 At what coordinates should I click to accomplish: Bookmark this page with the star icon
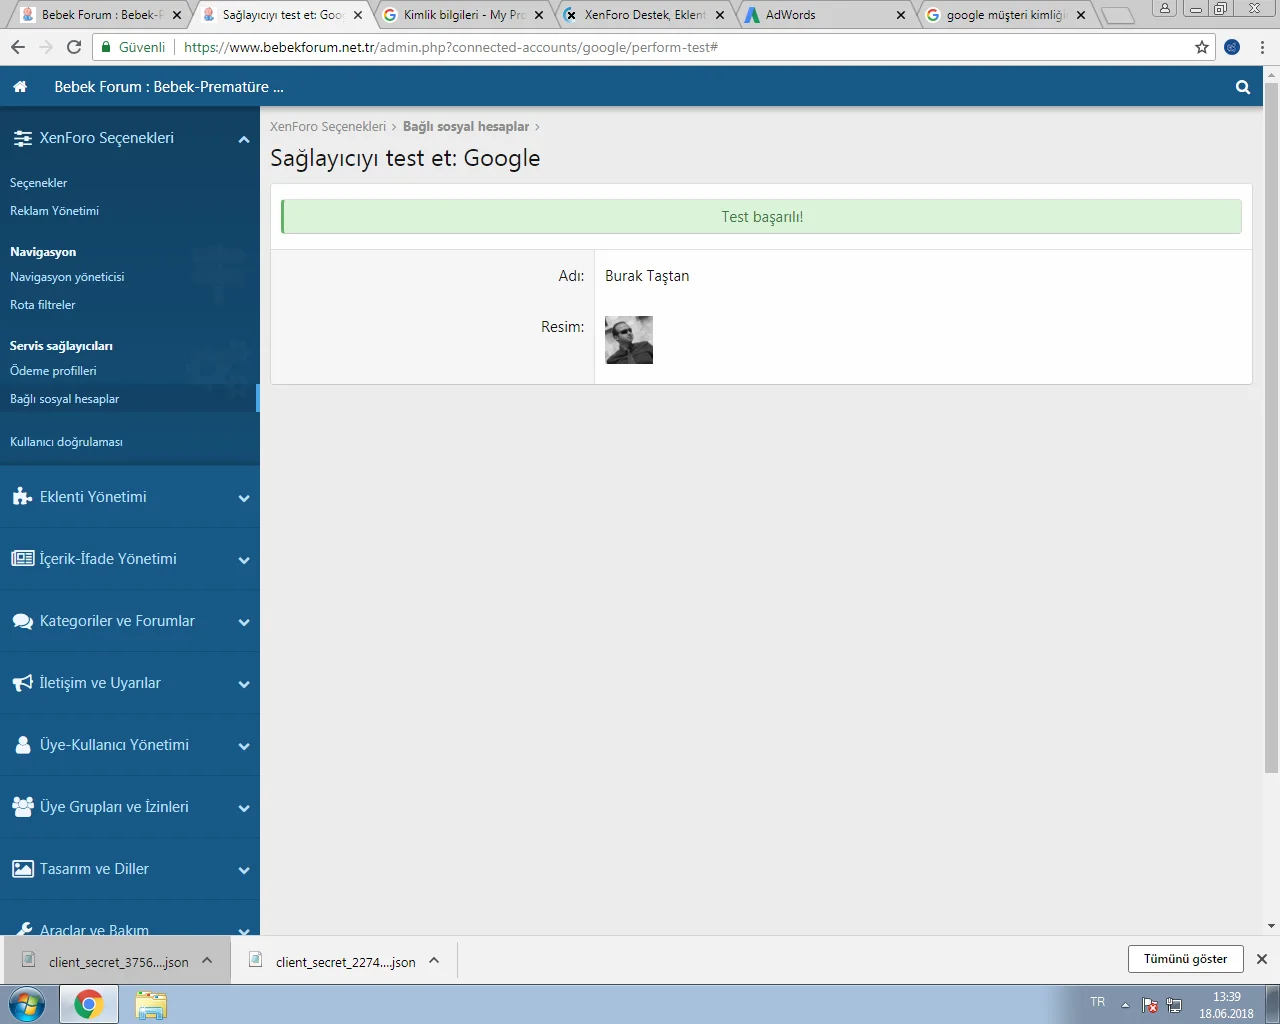pos(1202,47)
